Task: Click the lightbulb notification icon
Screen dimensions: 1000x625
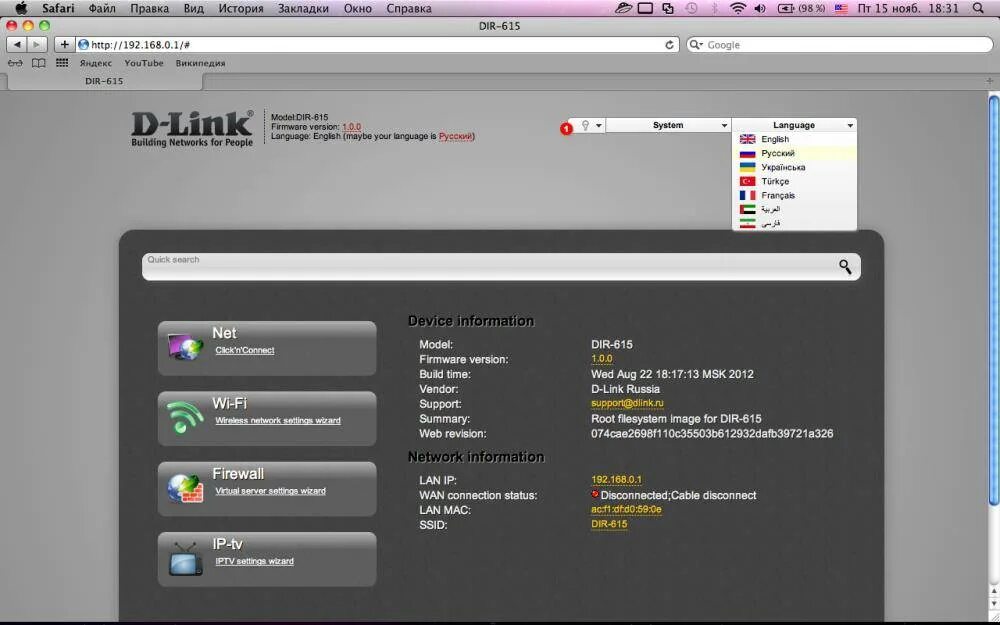Action: point(585,126)
